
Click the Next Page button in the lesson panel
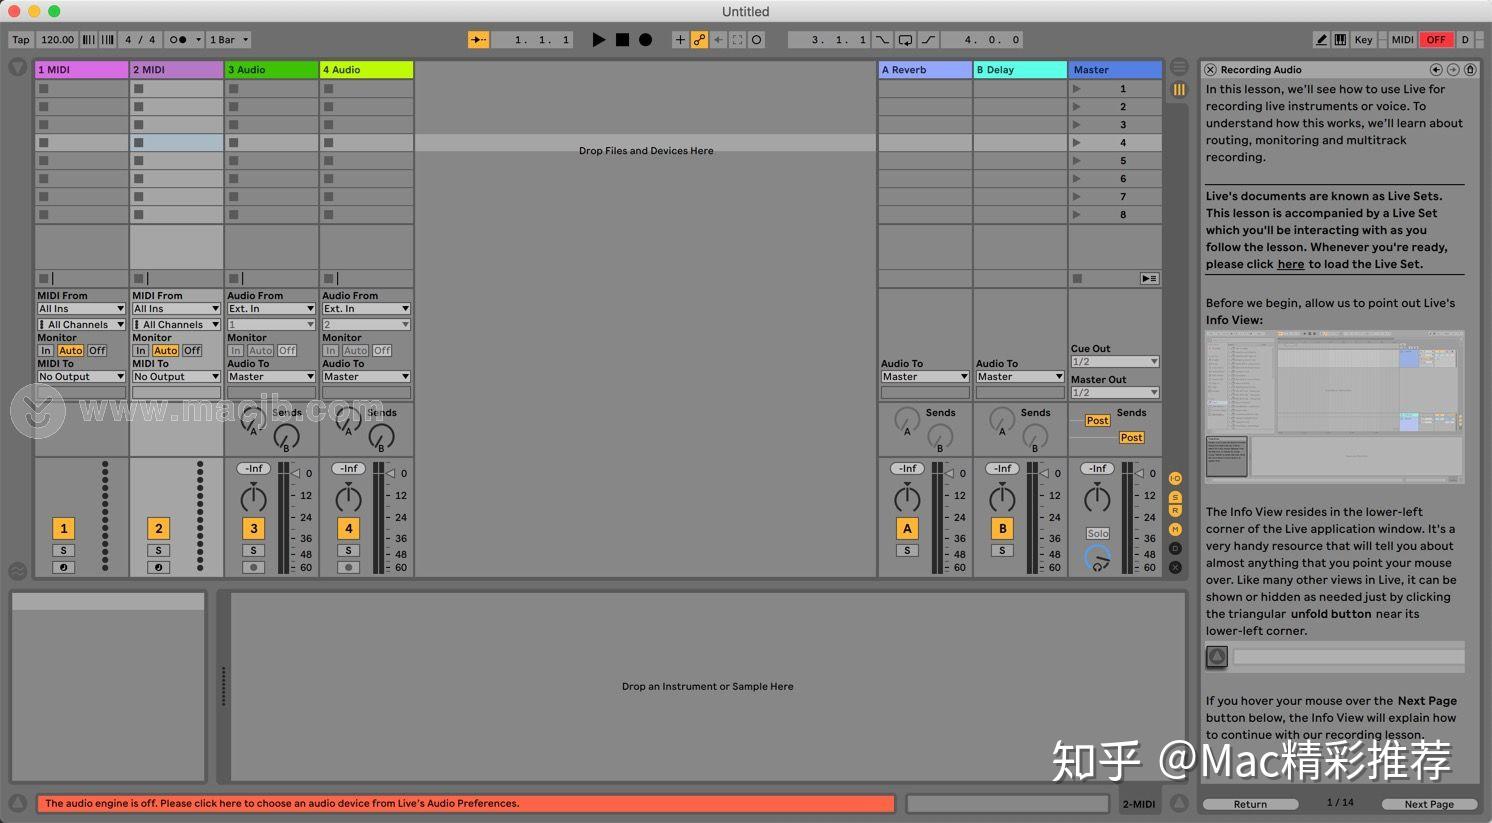tap(1428, 803)
